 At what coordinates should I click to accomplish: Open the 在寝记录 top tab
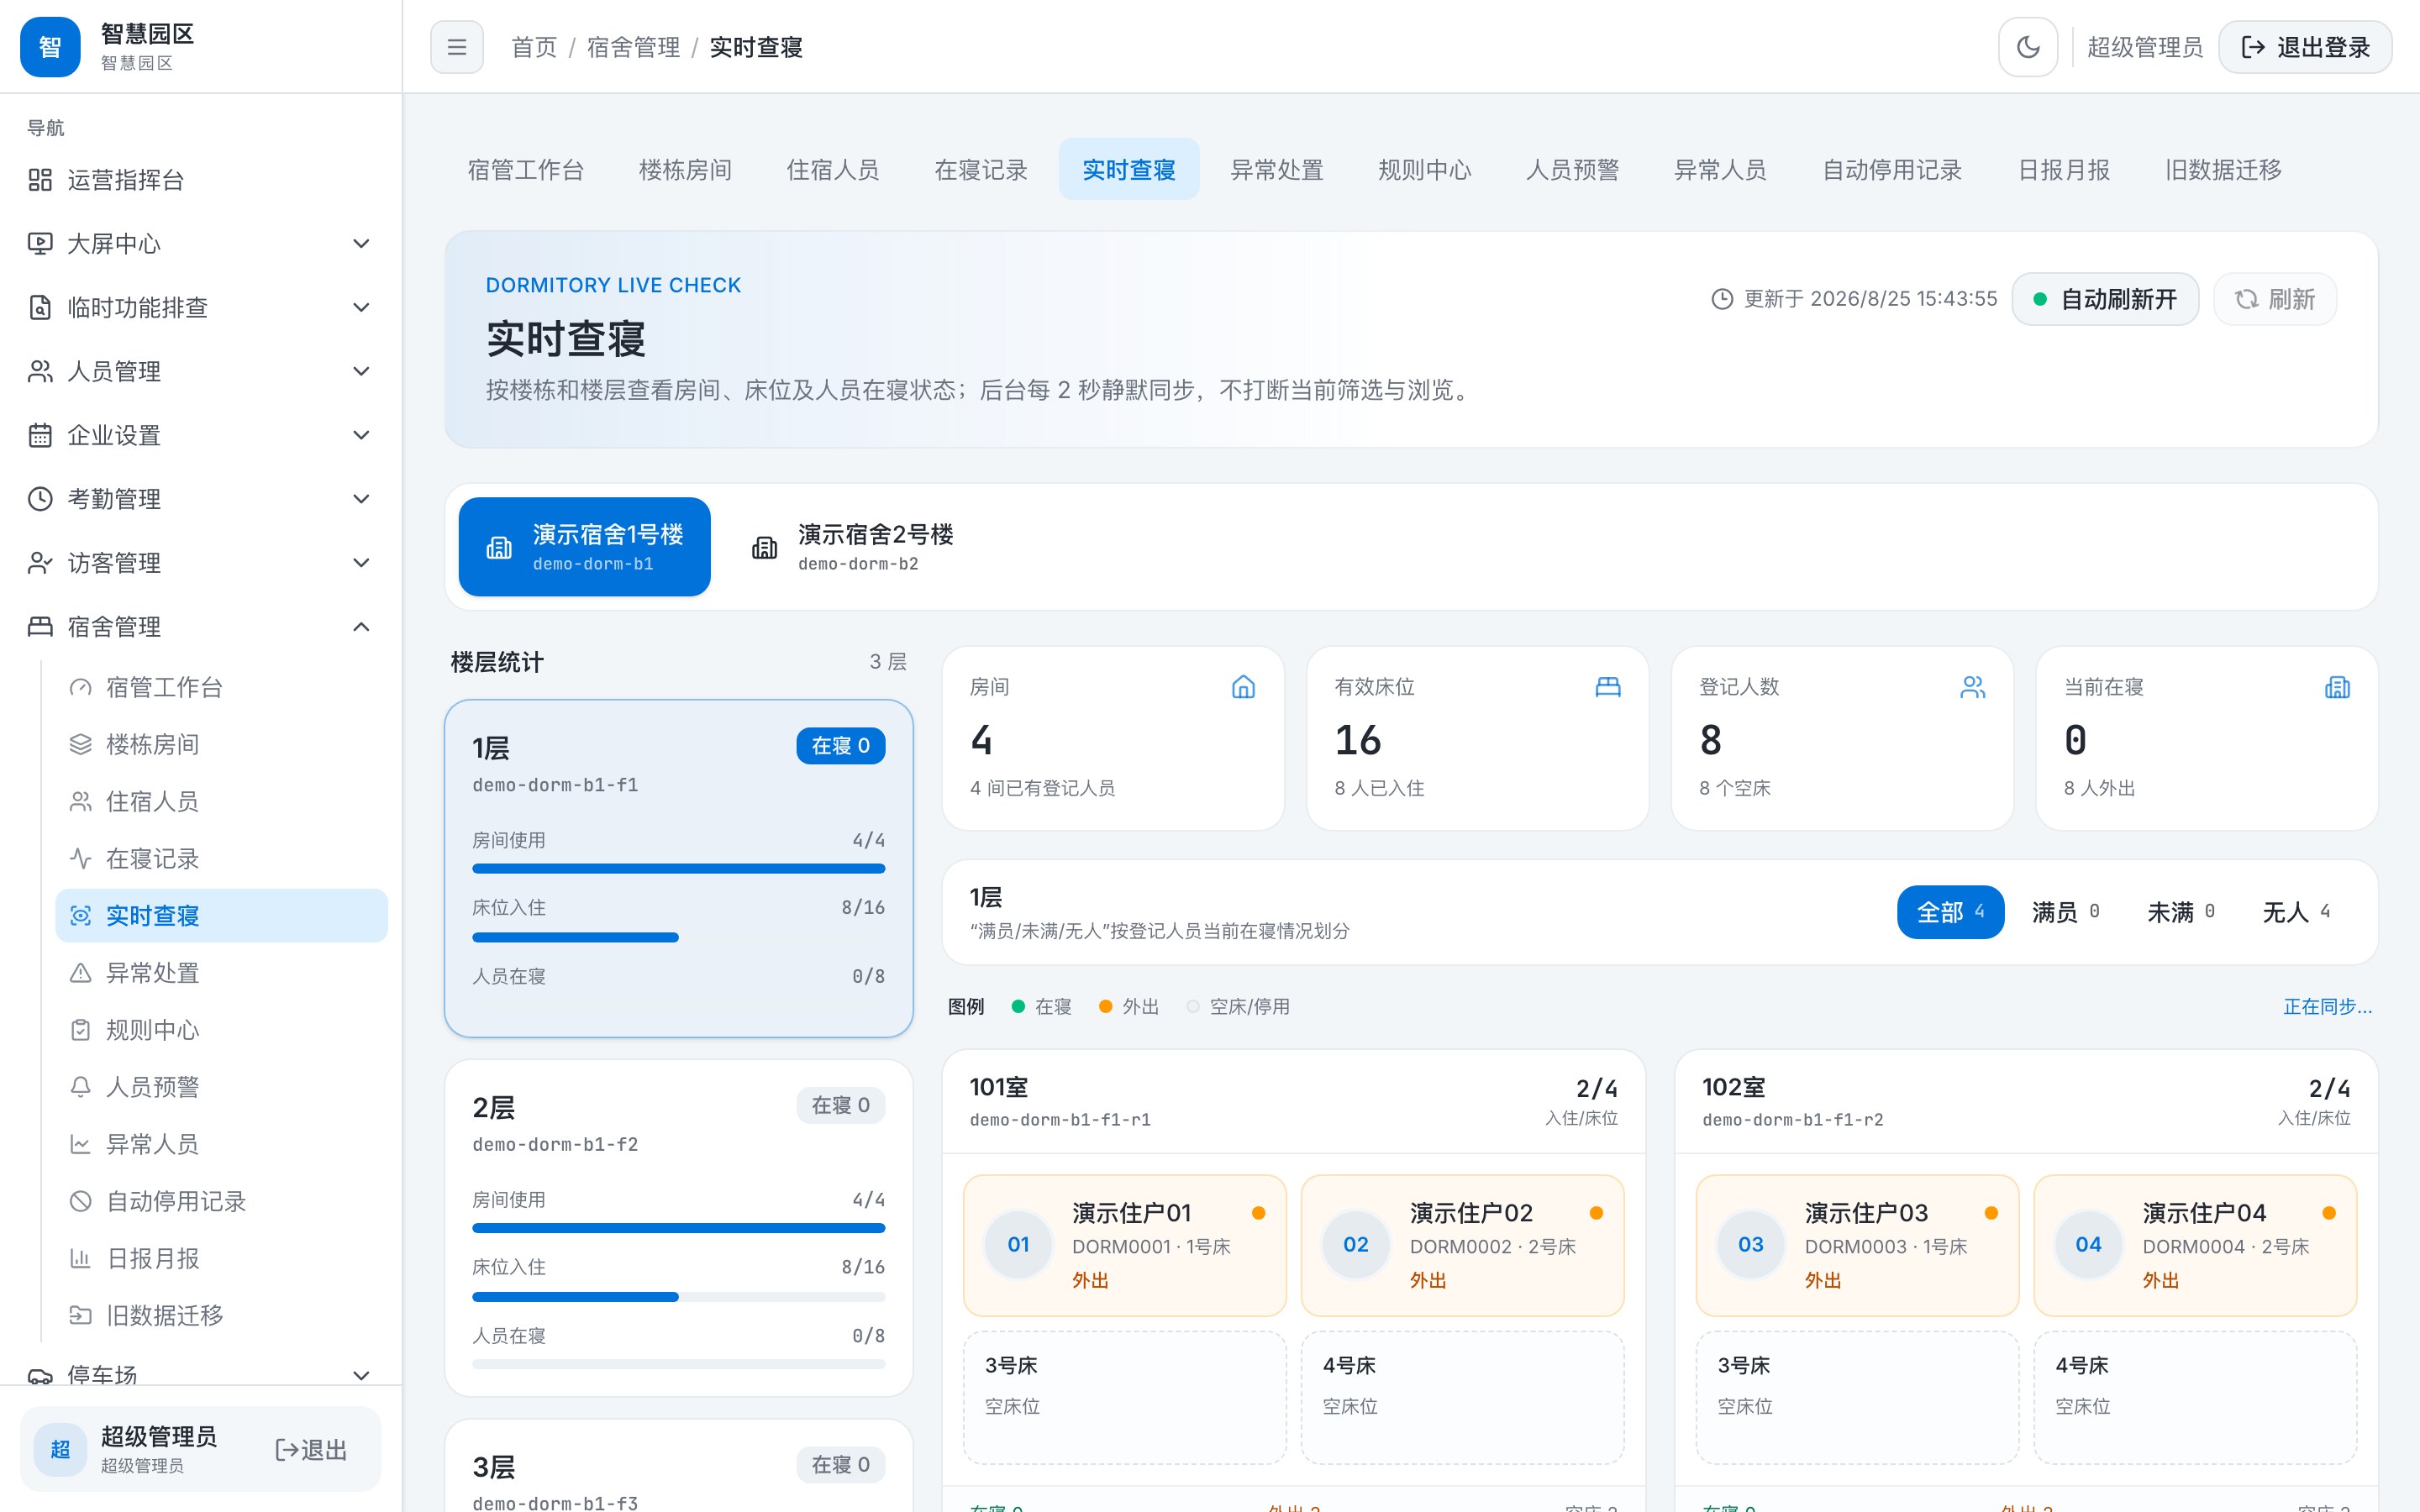(x=981, y=170)
